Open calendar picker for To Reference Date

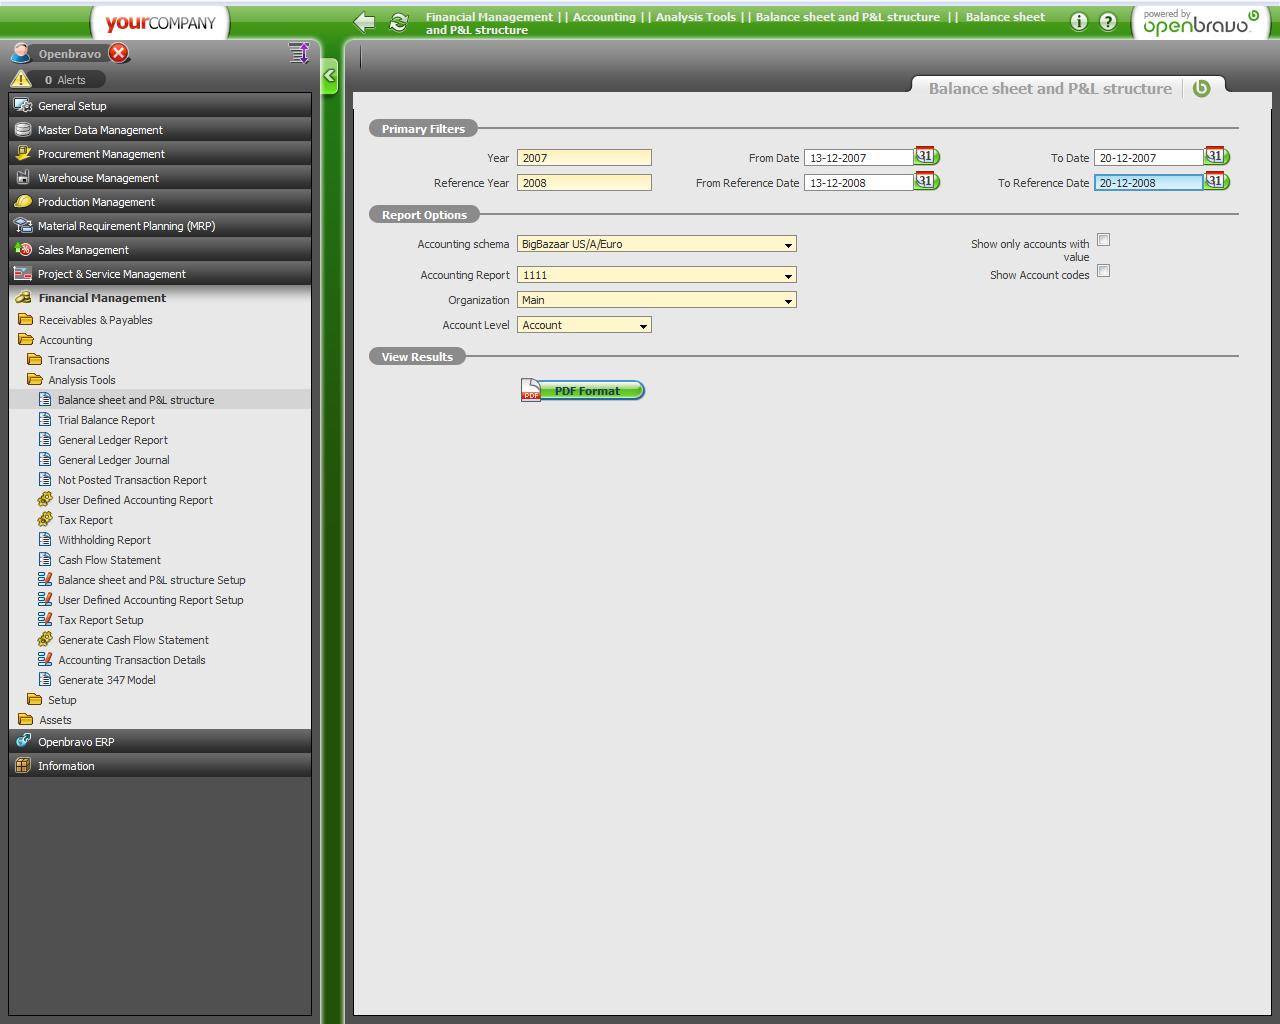[x=1216, y=181]
